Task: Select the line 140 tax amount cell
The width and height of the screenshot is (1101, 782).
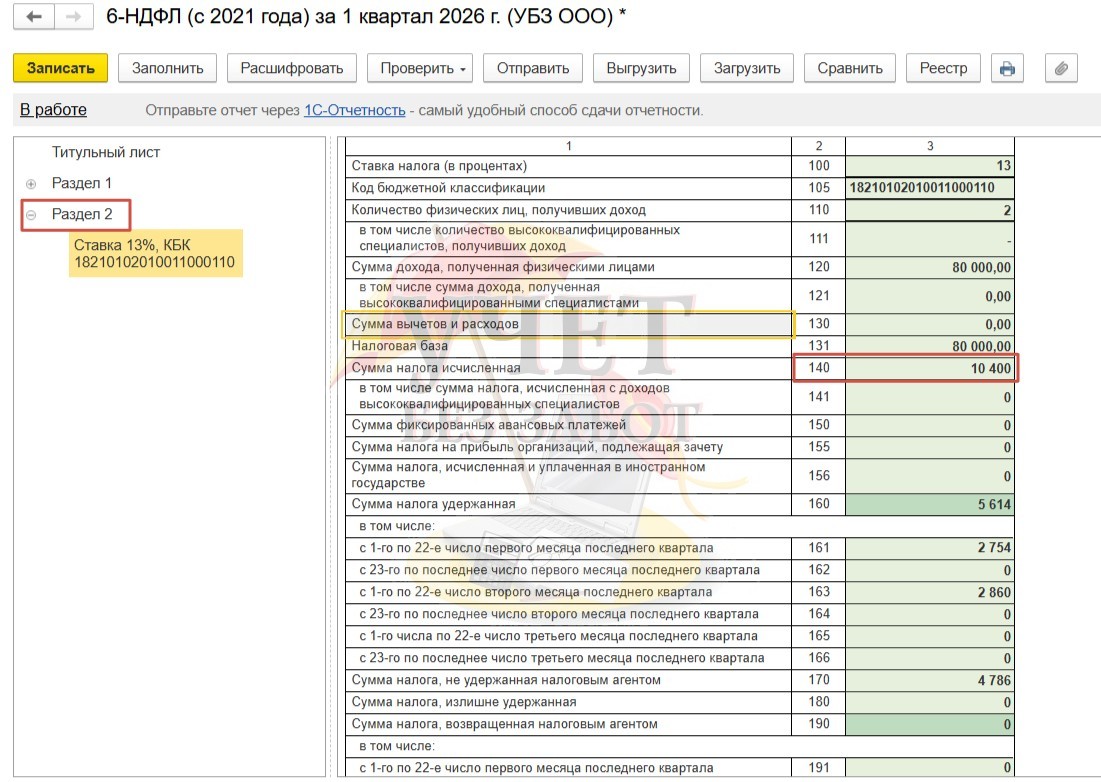Action: point(929,369)
